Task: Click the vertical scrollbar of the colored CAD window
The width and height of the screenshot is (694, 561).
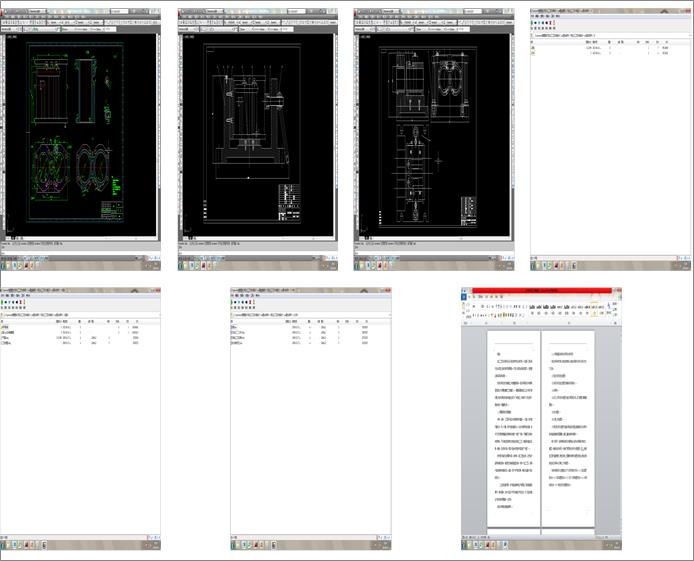Action: (x=158, y=135)
